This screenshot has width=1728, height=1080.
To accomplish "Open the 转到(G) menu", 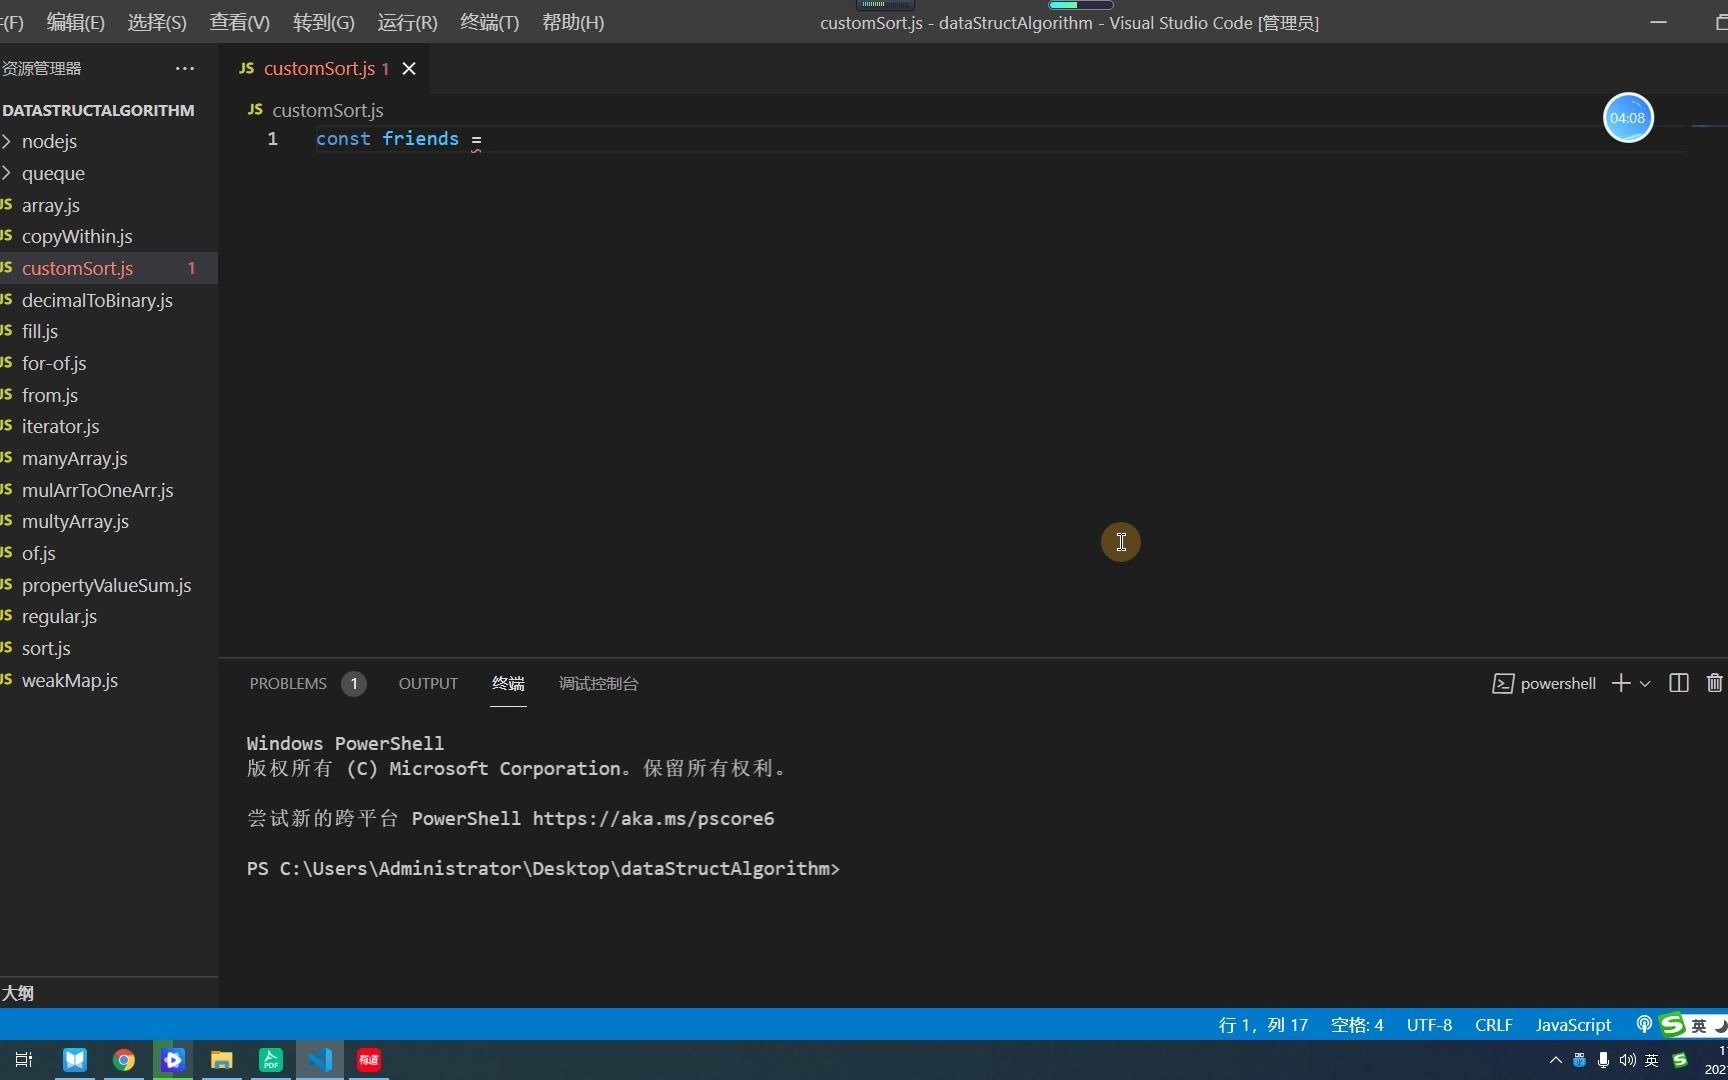I will click(323, 22).
